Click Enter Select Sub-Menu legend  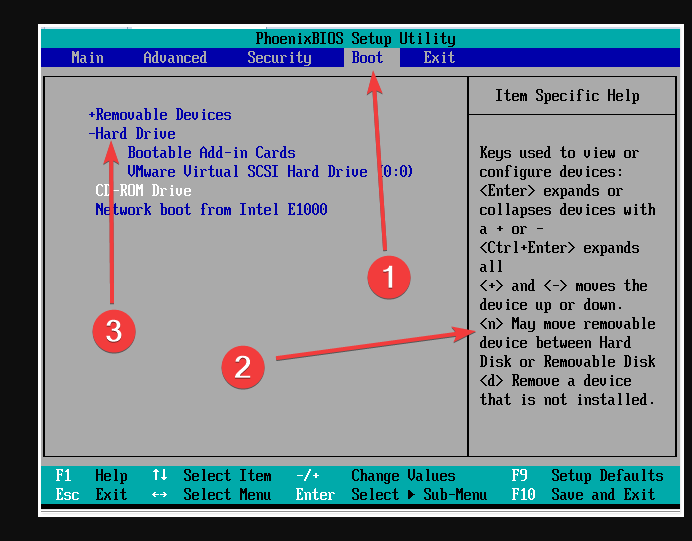(x=391, y=495)
